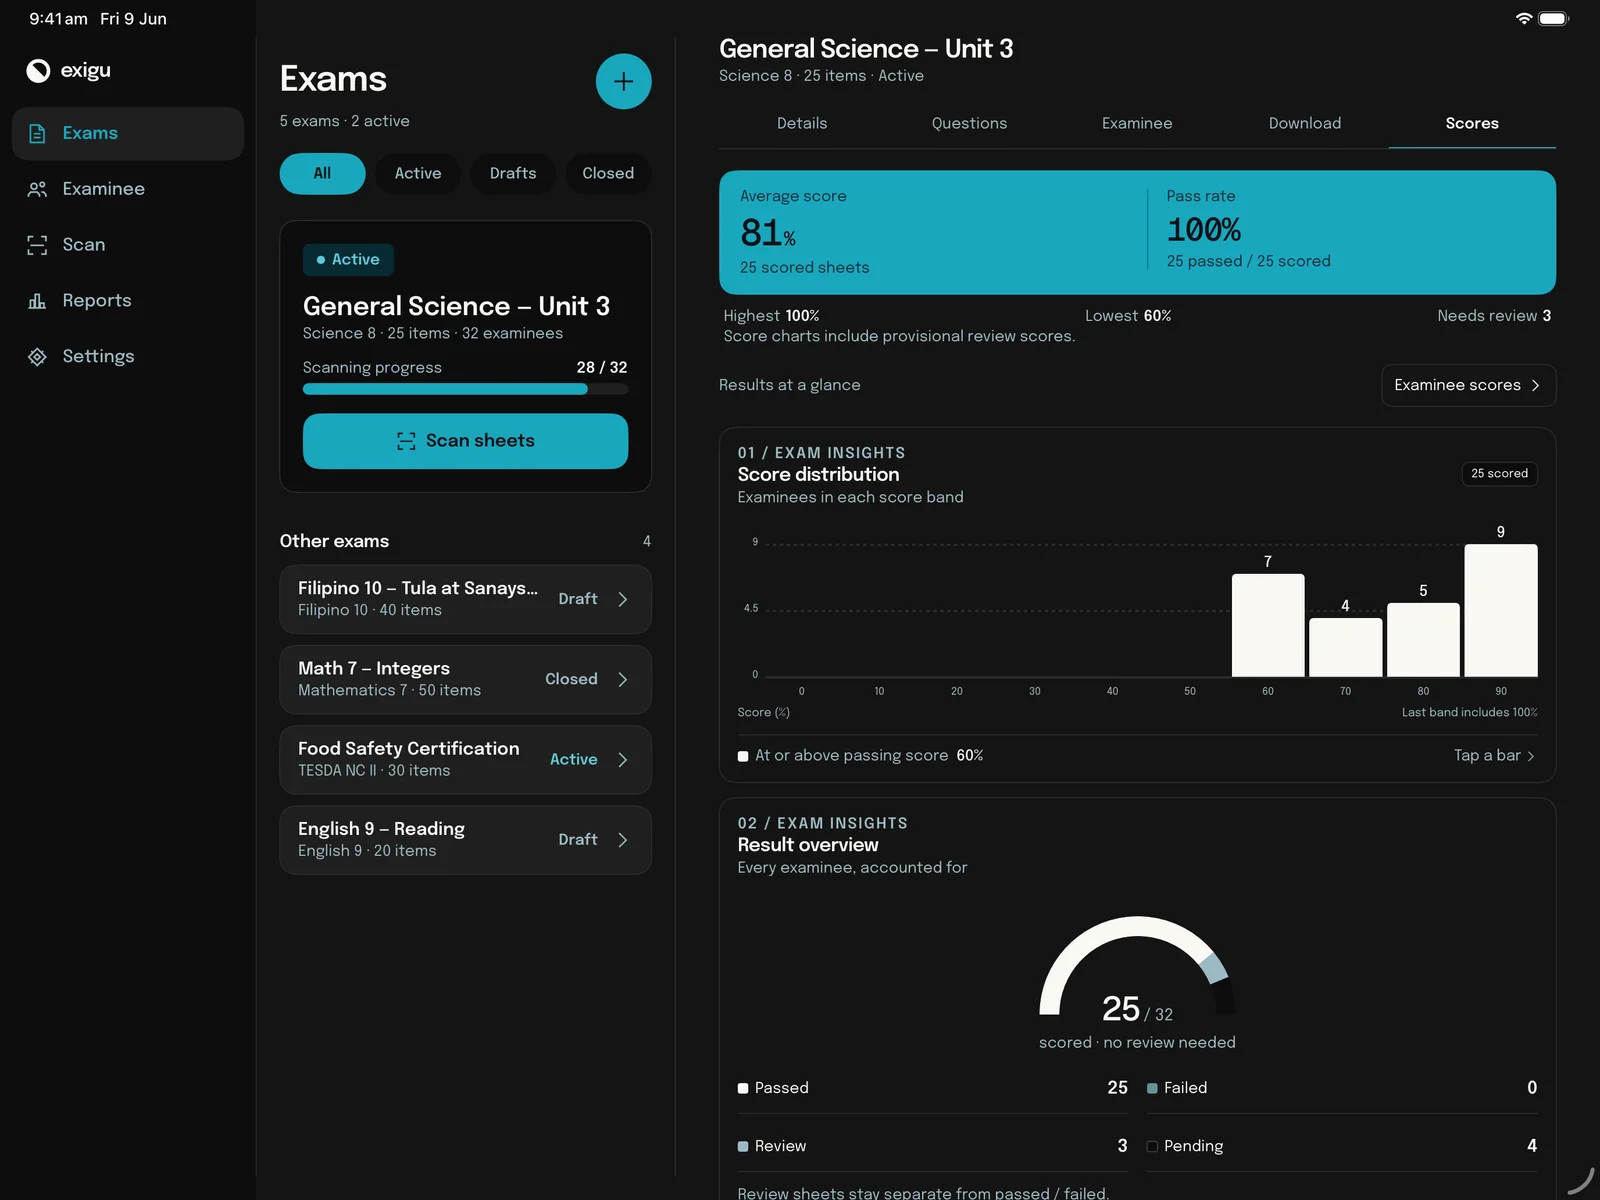Click the Average score 81% value

point(768,233)
